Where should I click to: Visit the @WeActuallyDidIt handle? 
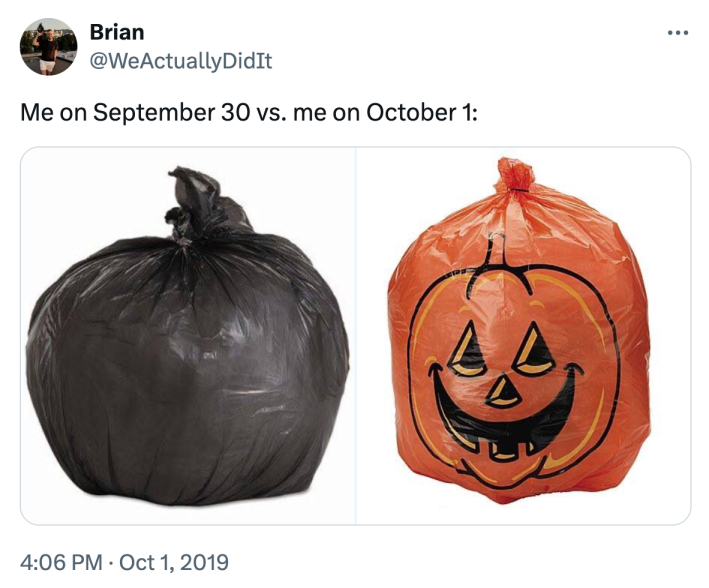180,61
